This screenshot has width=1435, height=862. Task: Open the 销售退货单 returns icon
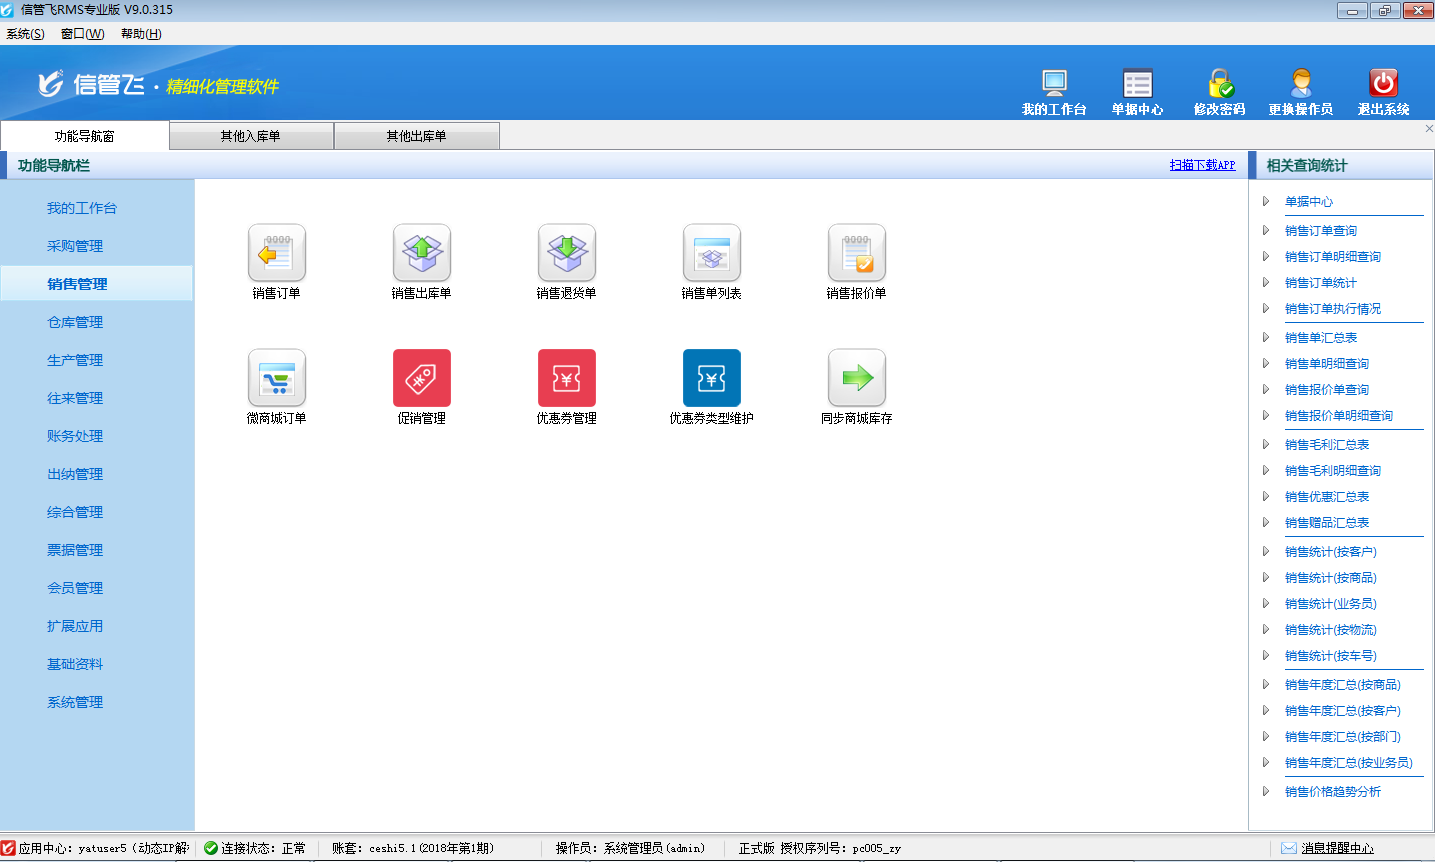(567, 253)
